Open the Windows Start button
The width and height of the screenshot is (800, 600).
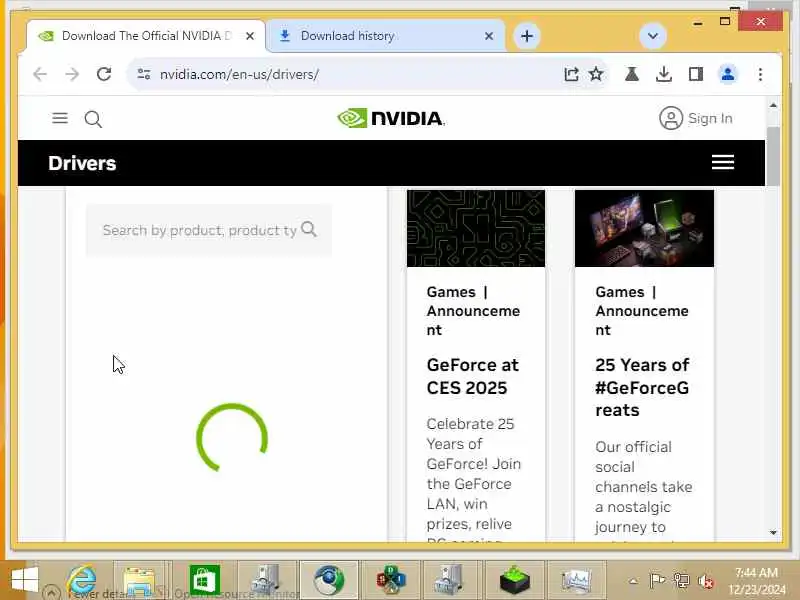tap(24, 581)
